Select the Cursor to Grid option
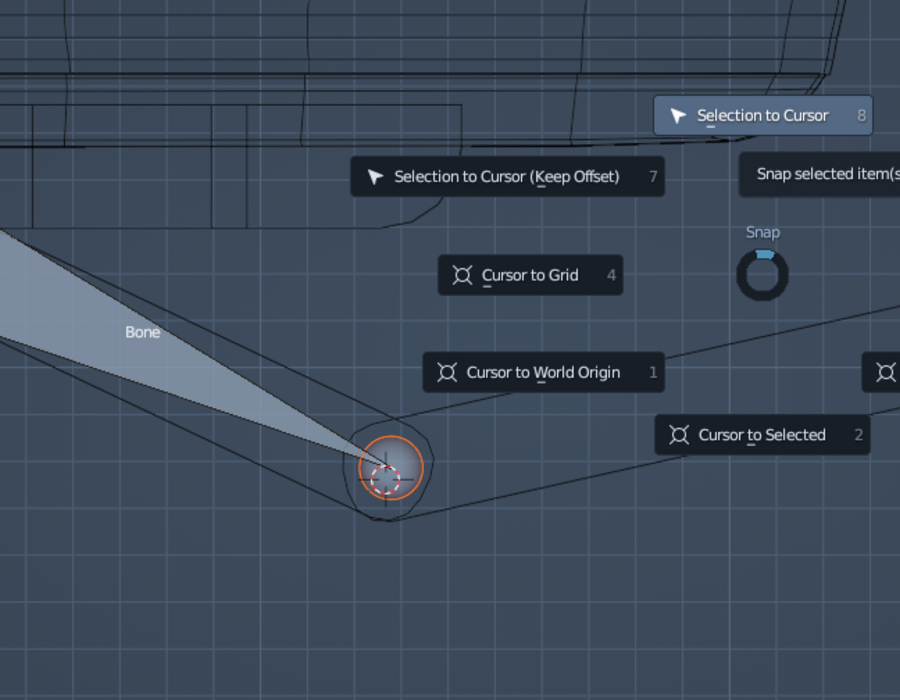The image size is (900, 700). [x=530, y=275]
